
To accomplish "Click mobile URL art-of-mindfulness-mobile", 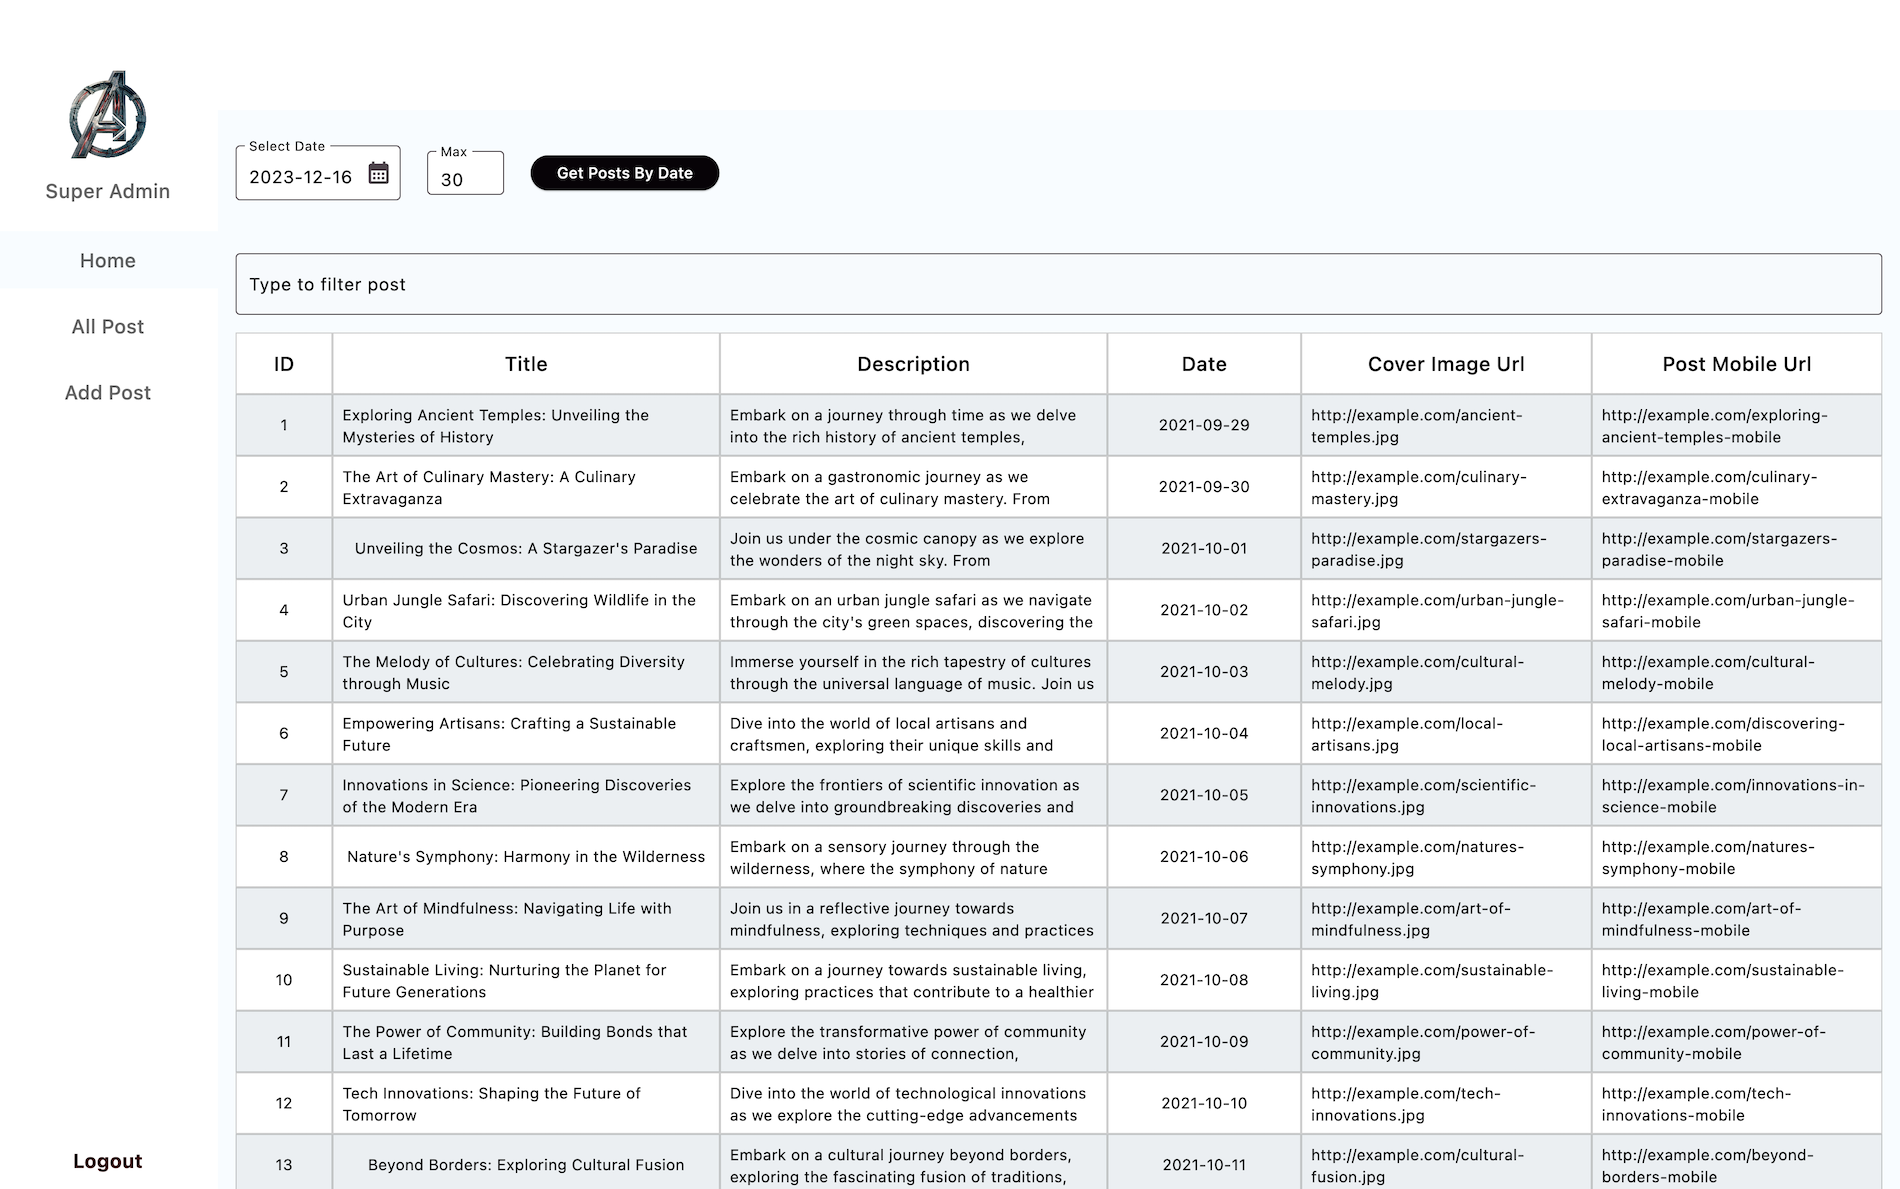I will [x=1701, y=919].
